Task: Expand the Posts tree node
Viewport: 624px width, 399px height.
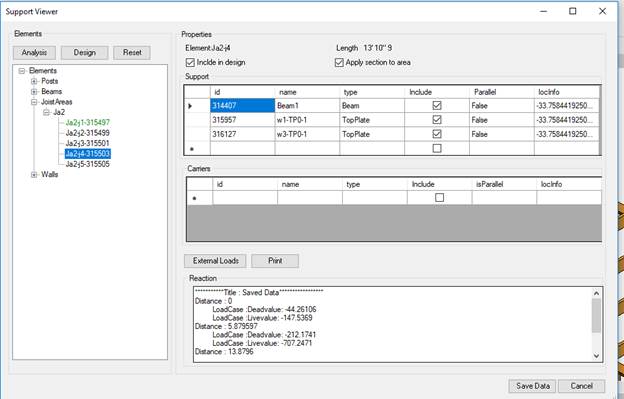Action: pyautogui.click(x=34, y=81)
